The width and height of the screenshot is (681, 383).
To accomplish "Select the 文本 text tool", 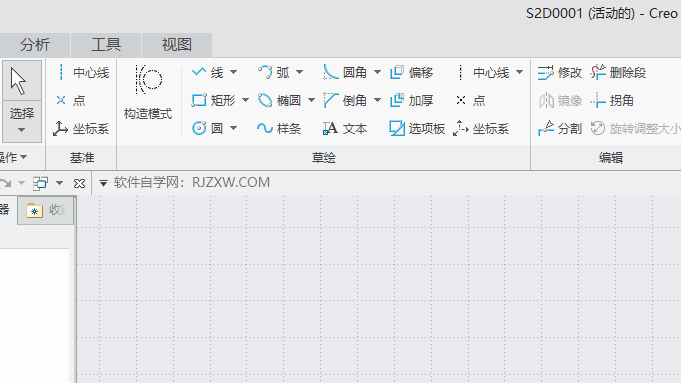I will [x=345, y=129].
